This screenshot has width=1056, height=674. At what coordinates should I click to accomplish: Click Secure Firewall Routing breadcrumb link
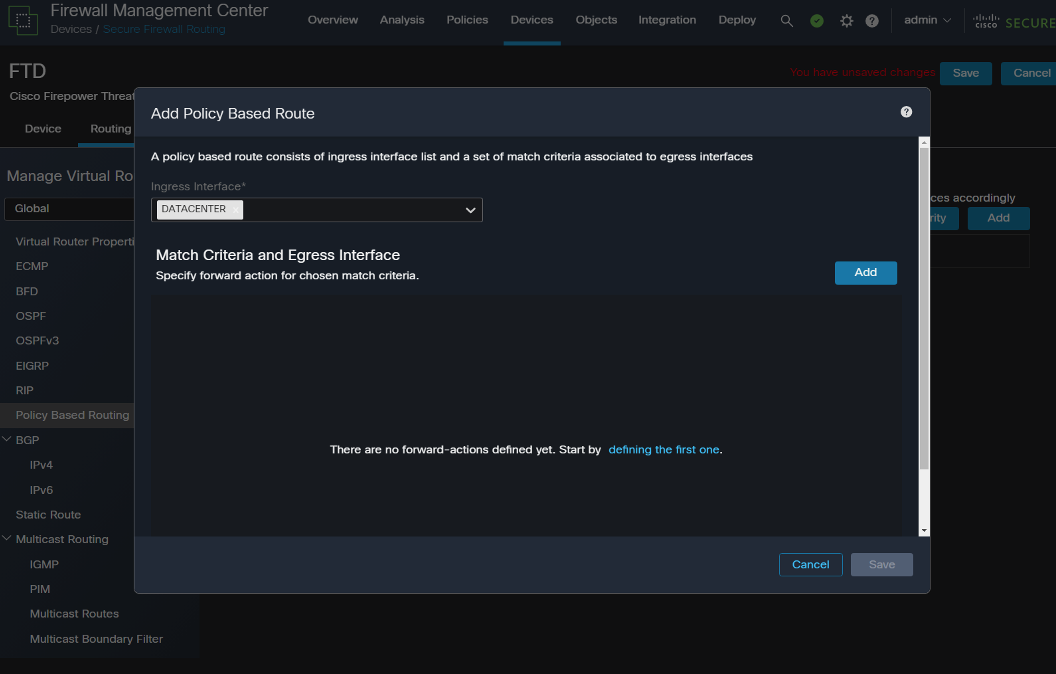[x=164, y=30]
